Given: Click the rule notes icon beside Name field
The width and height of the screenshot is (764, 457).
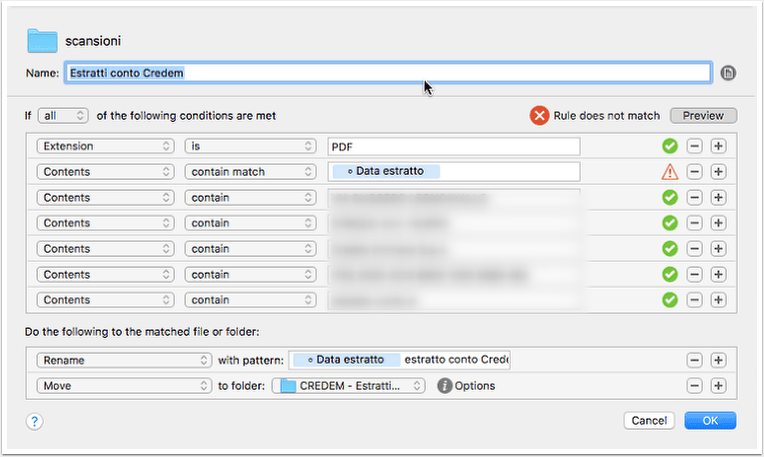Looking at the screenshot, I should click(728, 73).
